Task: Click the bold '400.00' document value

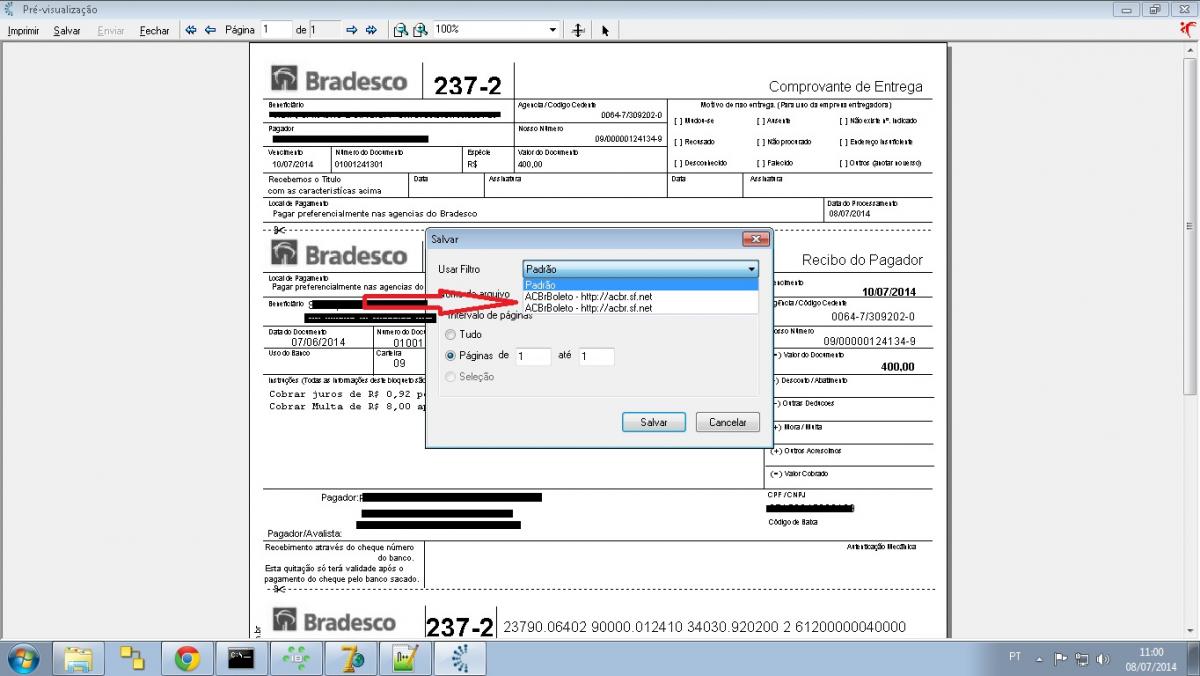Action: [897, 367]
